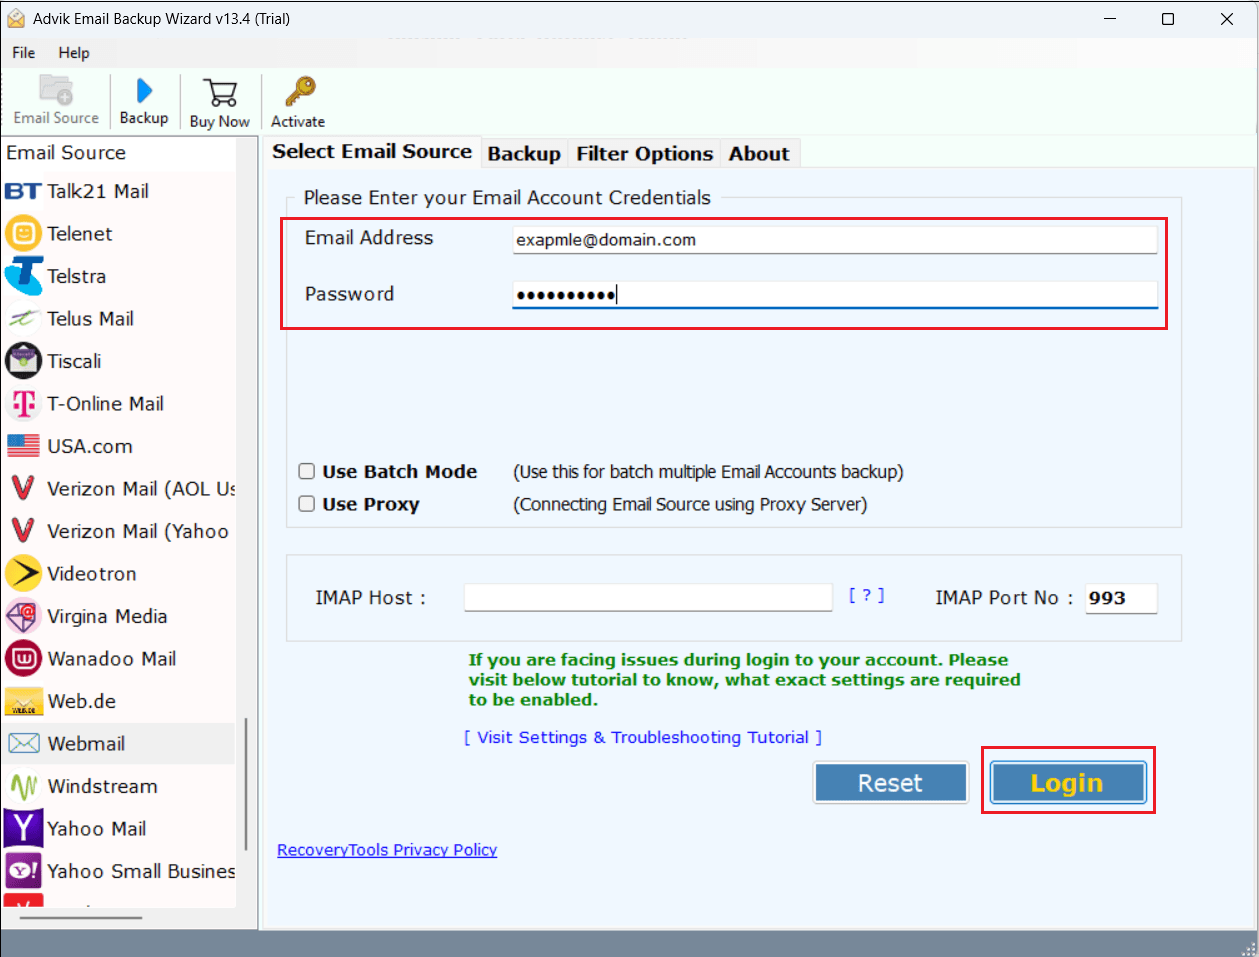Click the Webmail list entry text
Screen dimensions: 1259x957
pyautogui.click(x=87, y=744)
